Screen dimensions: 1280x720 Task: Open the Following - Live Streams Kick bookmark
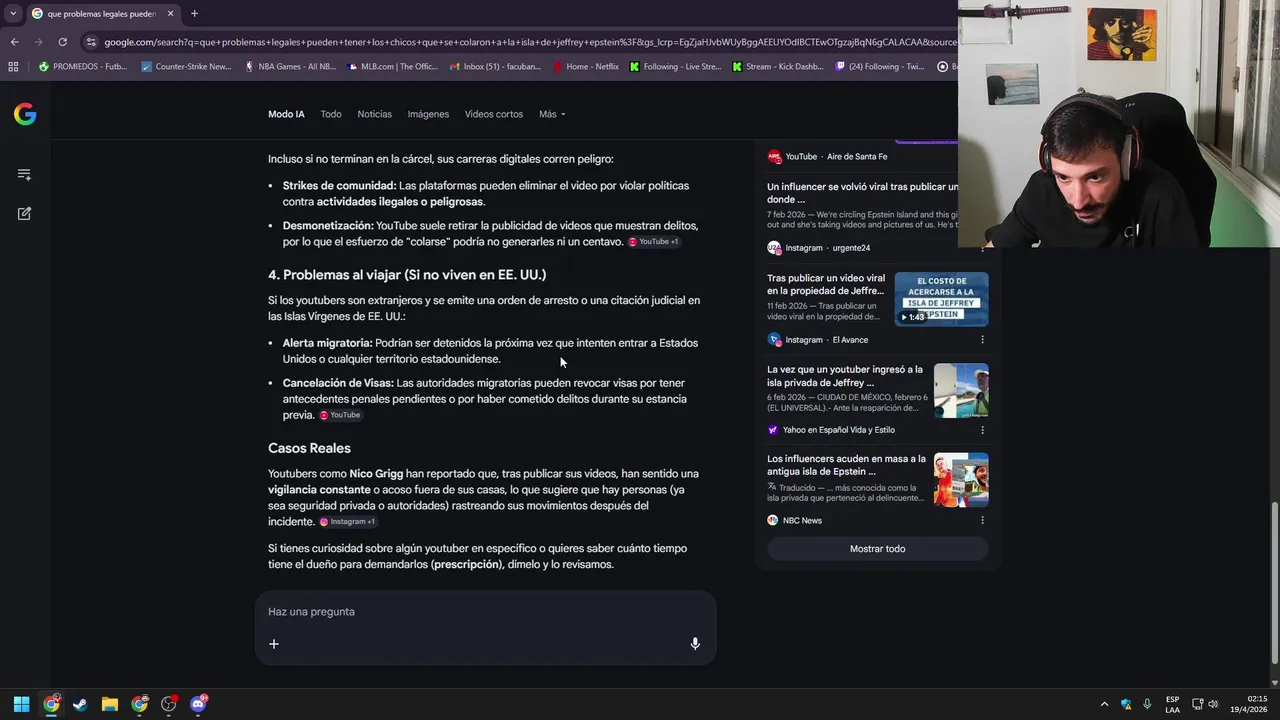tap(675, 67)
